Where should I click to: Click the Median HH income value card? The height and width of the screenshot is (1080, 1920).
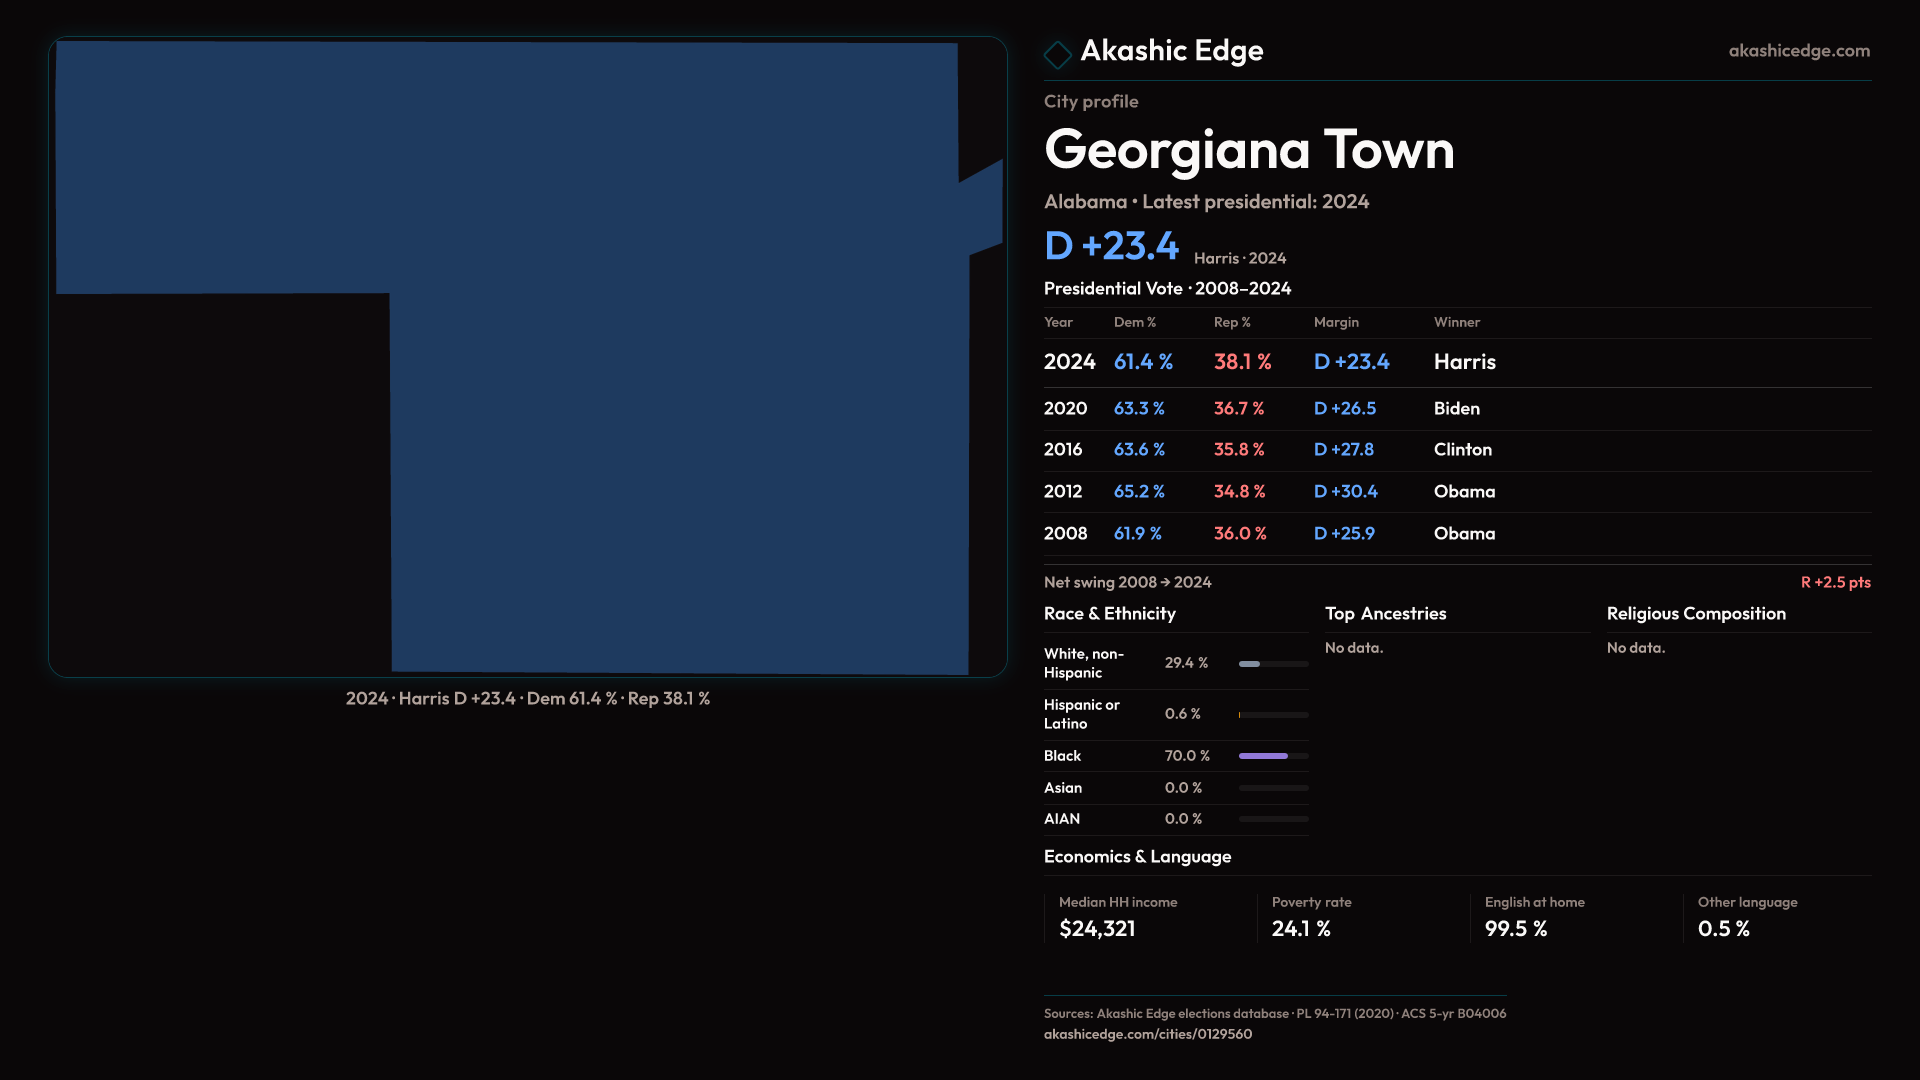click(x=1148, y=917)
